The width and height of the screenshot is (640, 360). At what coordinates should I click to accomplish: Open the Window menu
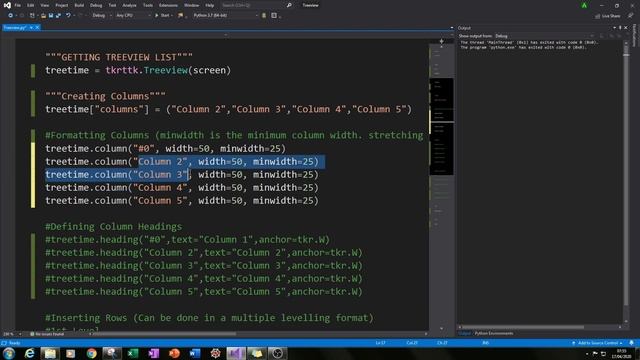click(191, 5)
